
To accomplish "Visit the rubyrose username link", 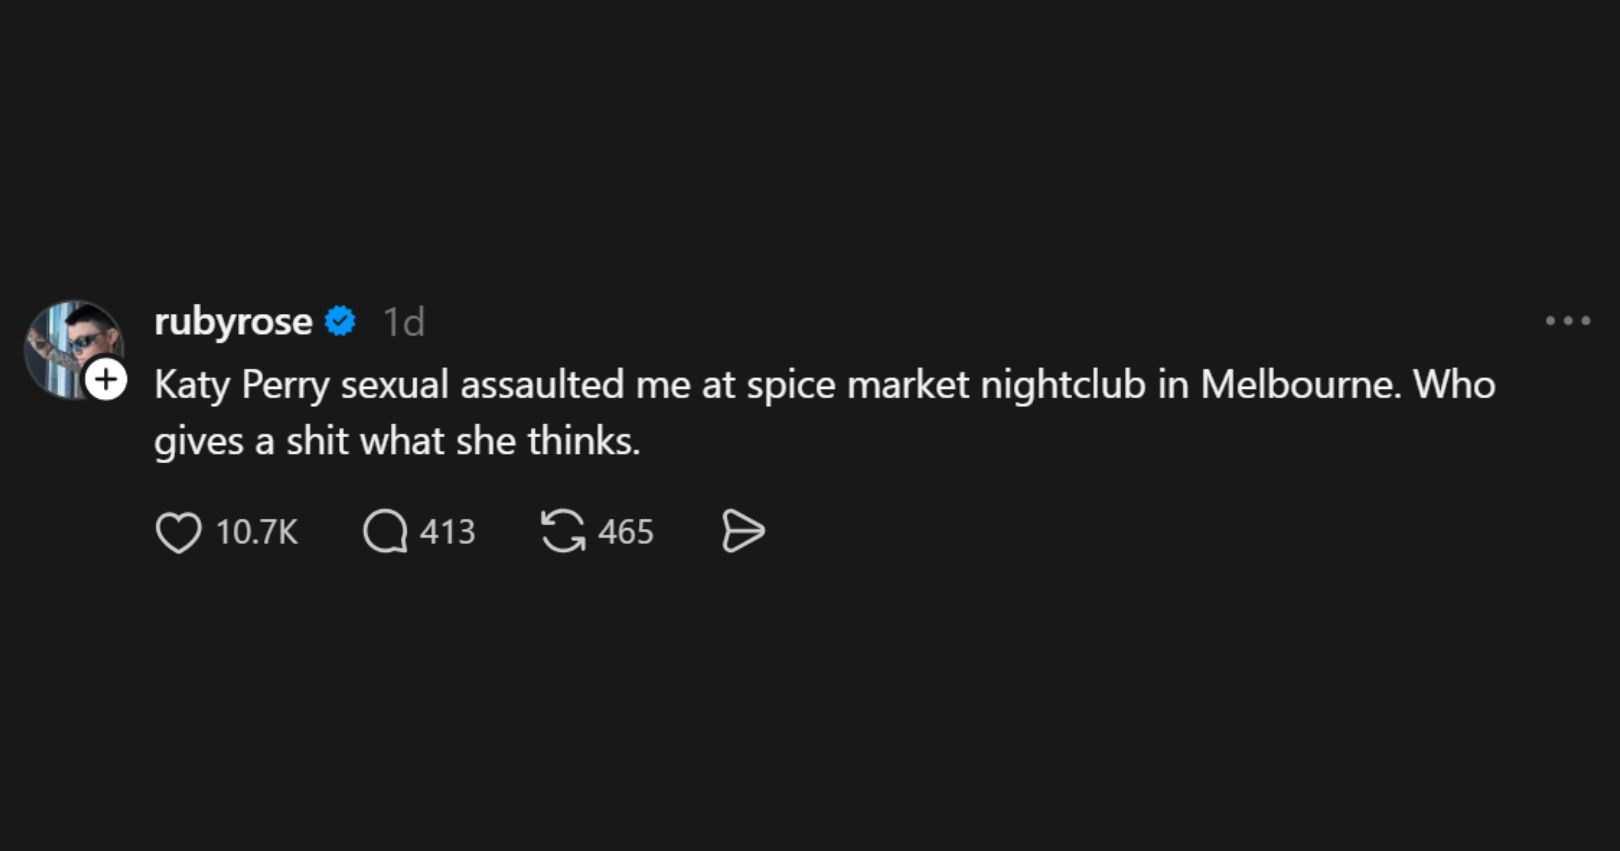I will tap(233, 322).
